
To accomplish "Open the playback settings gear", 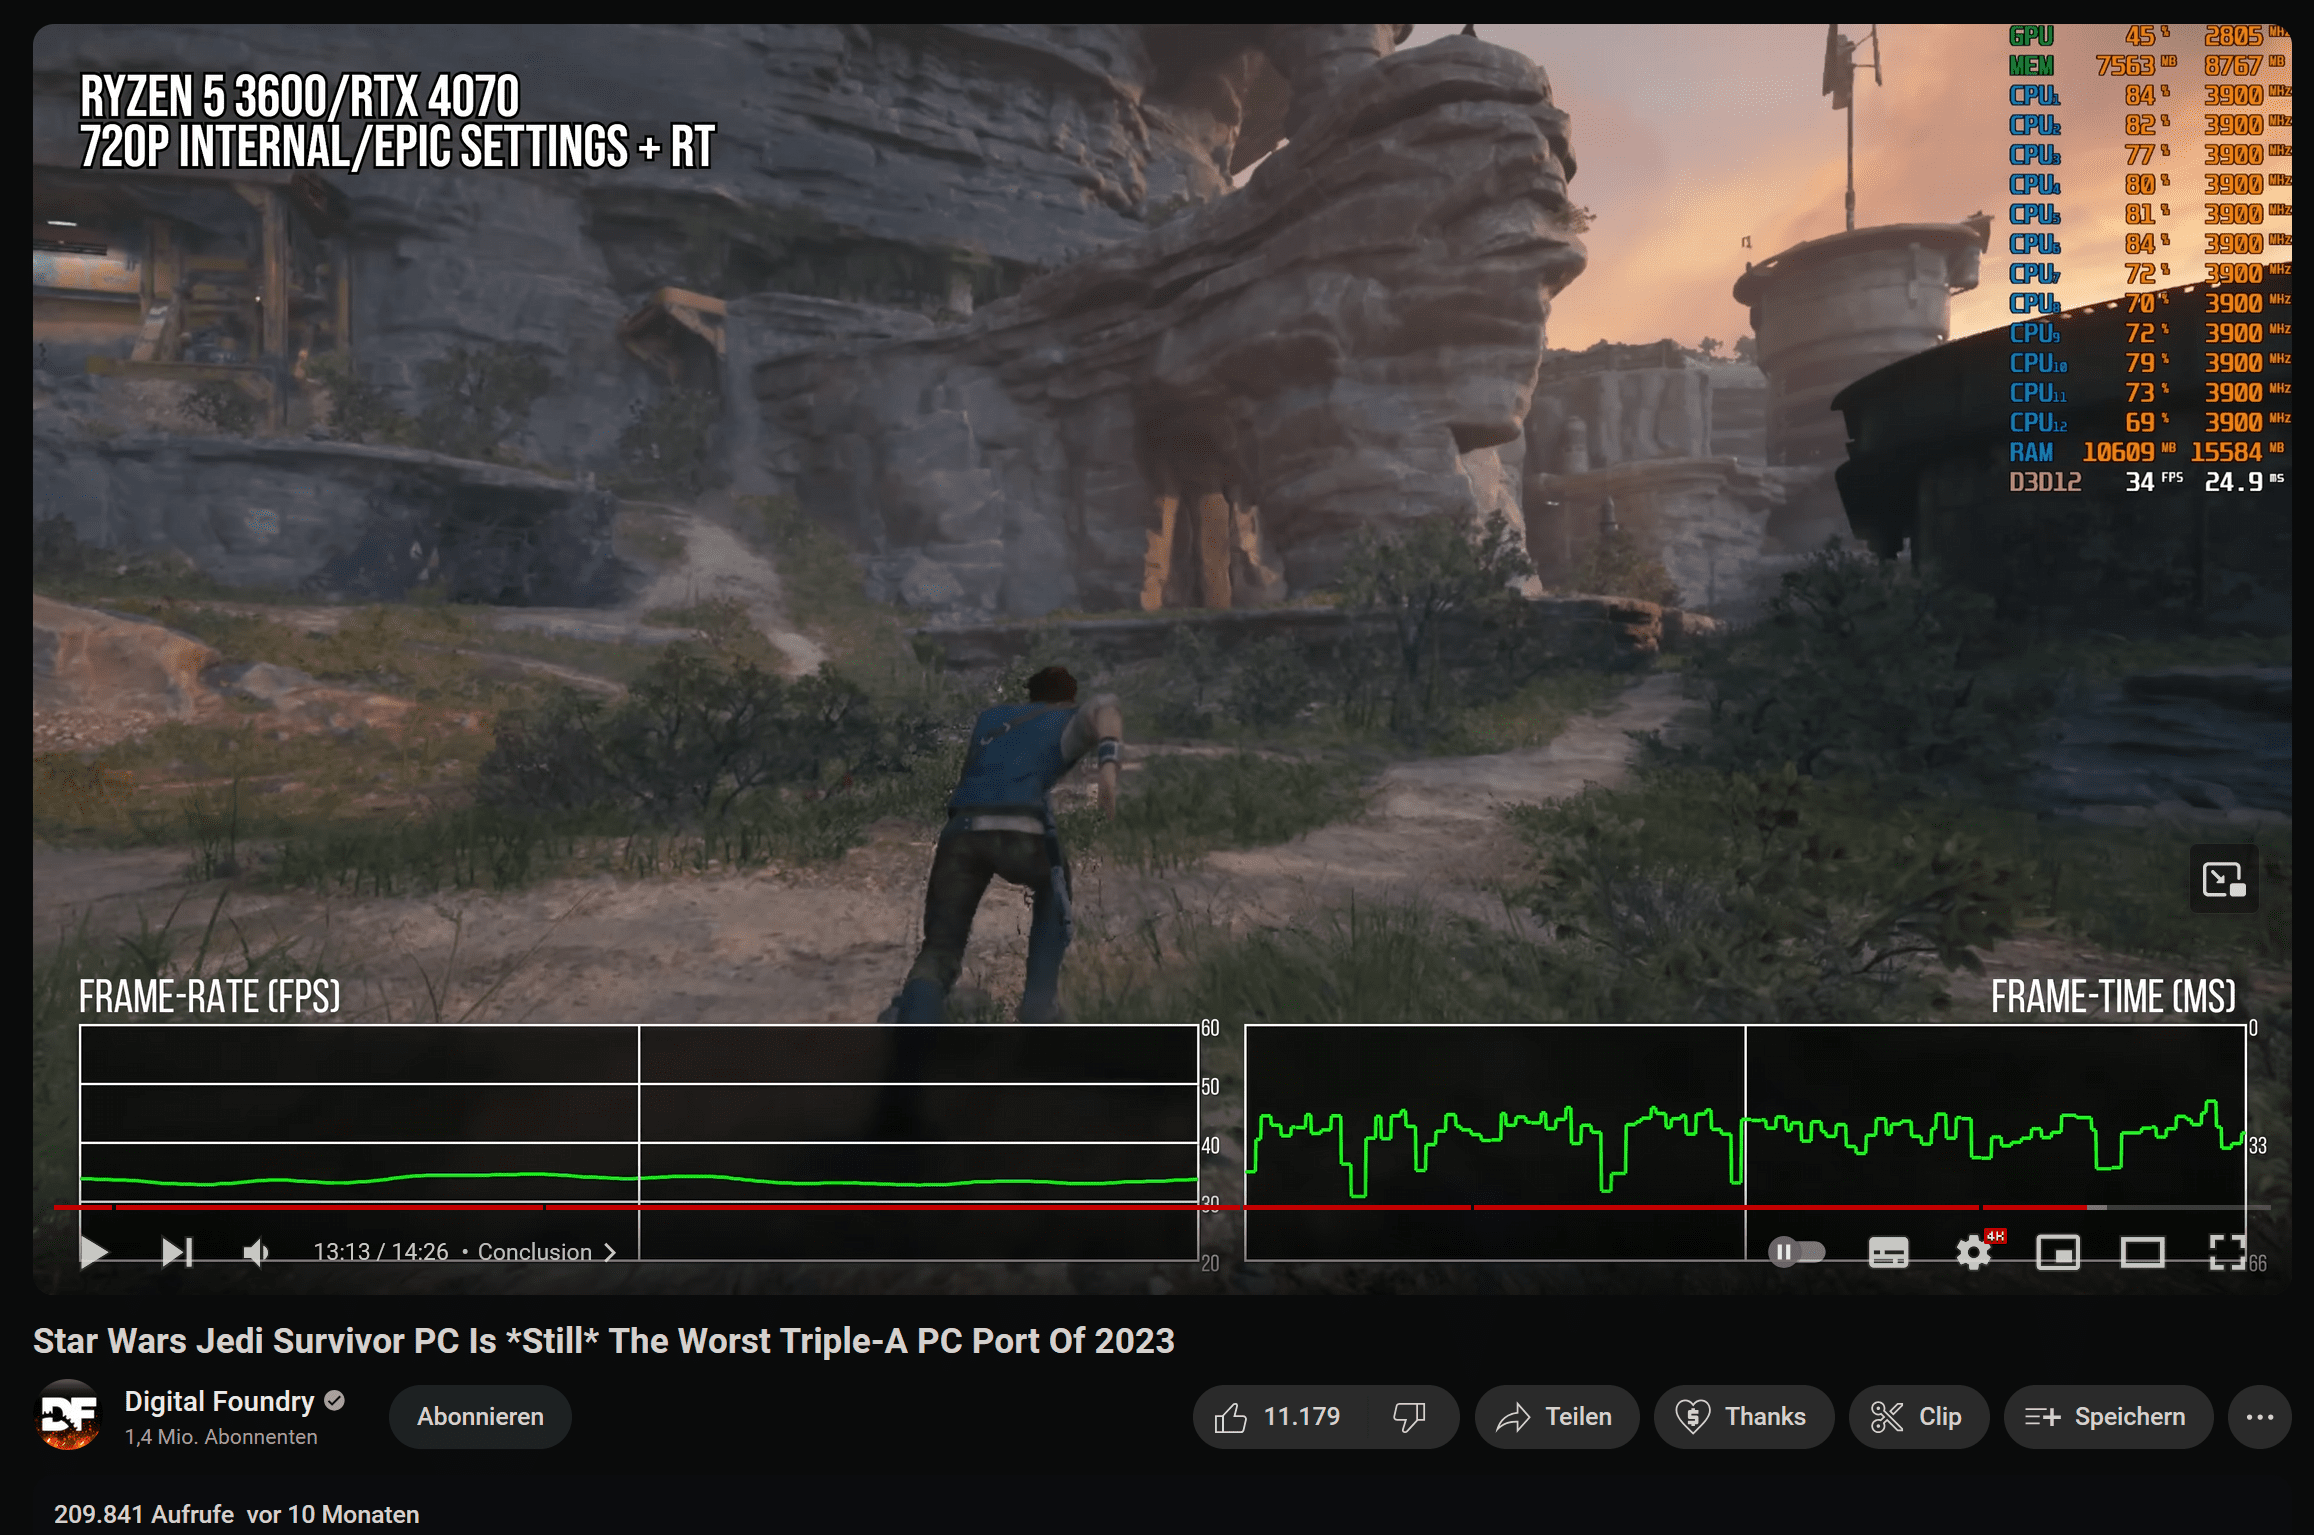I will [1972, 1251].
